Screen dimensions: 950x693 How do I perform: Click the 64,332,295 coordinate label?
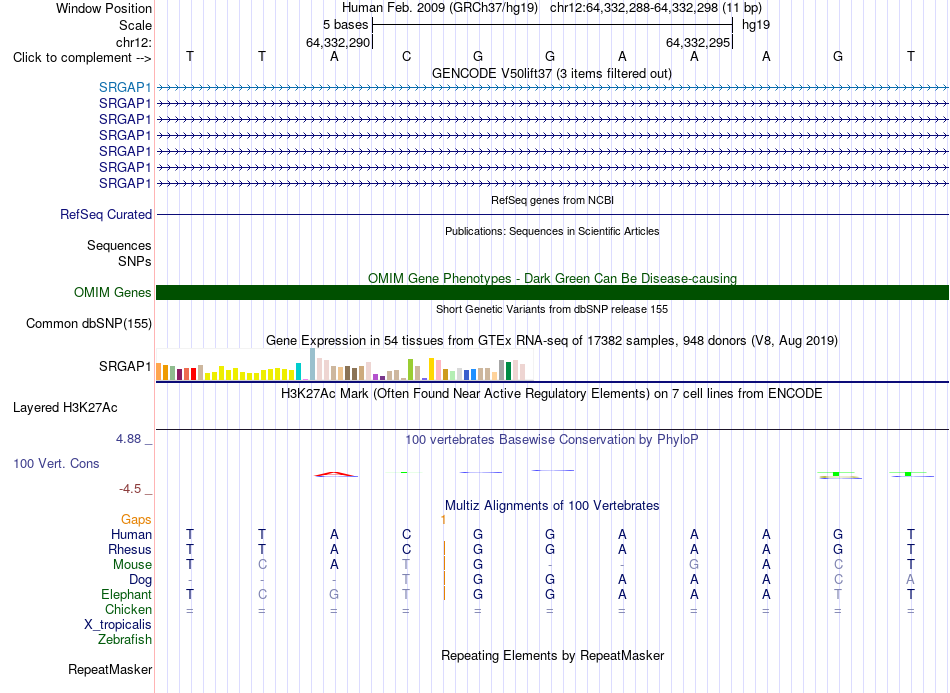697,42
